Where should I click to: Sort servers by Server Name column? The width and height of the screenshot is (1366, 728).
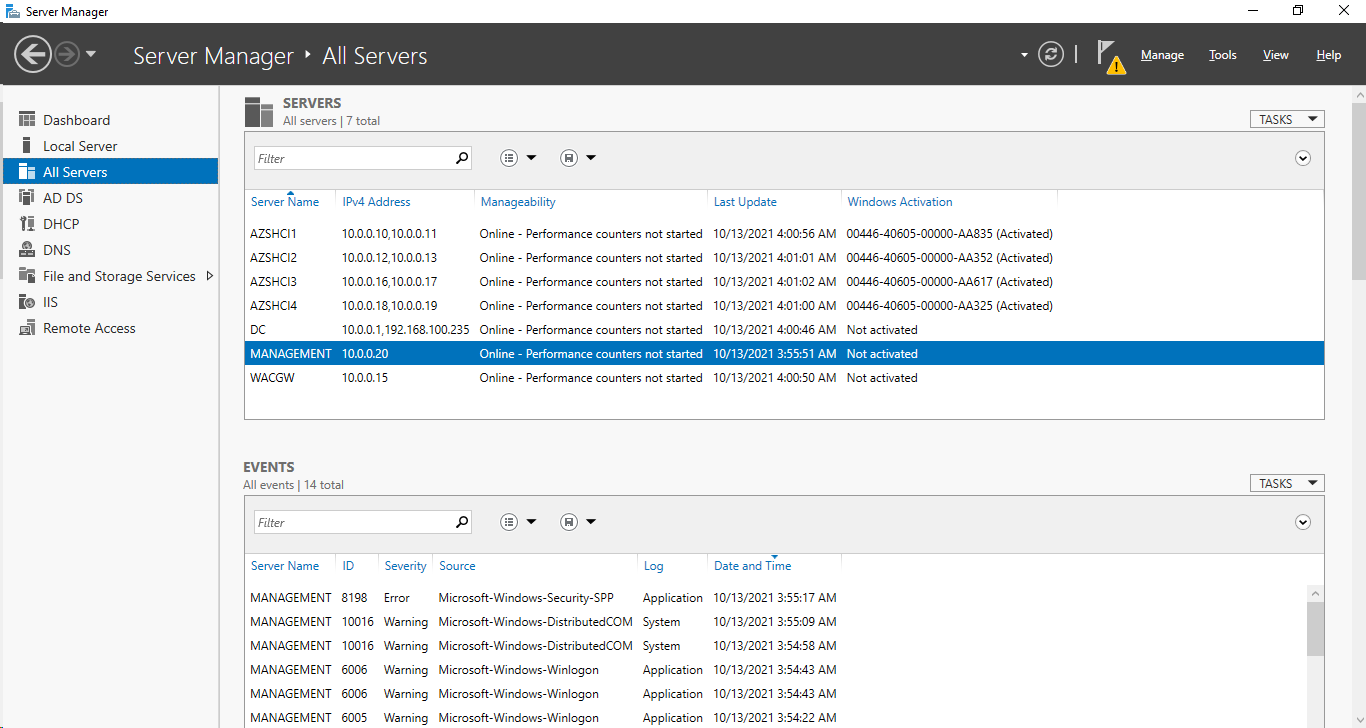[285, 202]
